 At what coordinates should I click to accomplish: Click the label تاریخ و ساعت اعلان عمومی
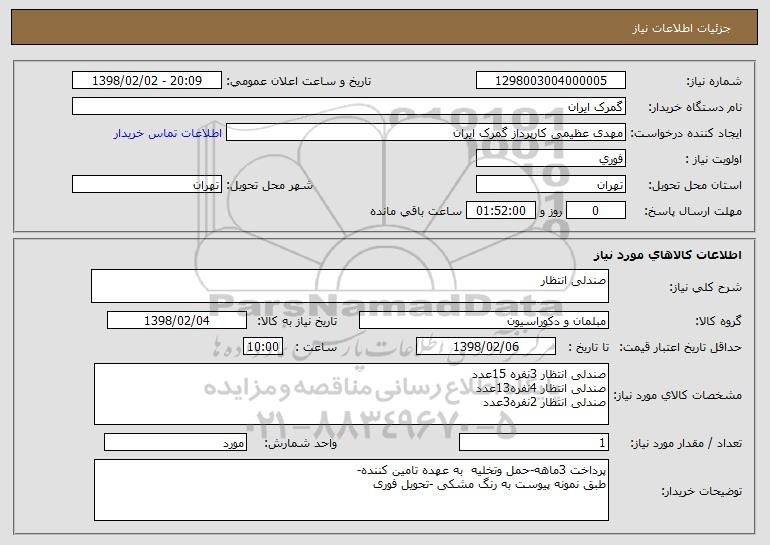point(299,81)
